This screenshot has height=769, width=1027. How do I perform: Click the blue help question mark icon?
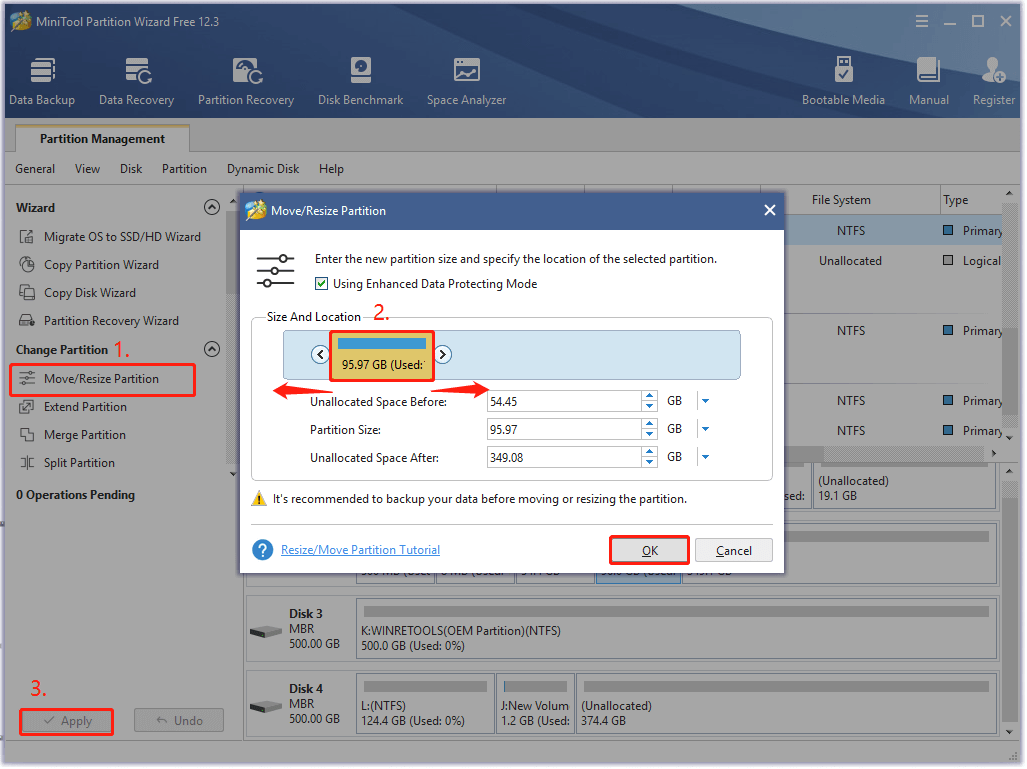click(263, 550)
